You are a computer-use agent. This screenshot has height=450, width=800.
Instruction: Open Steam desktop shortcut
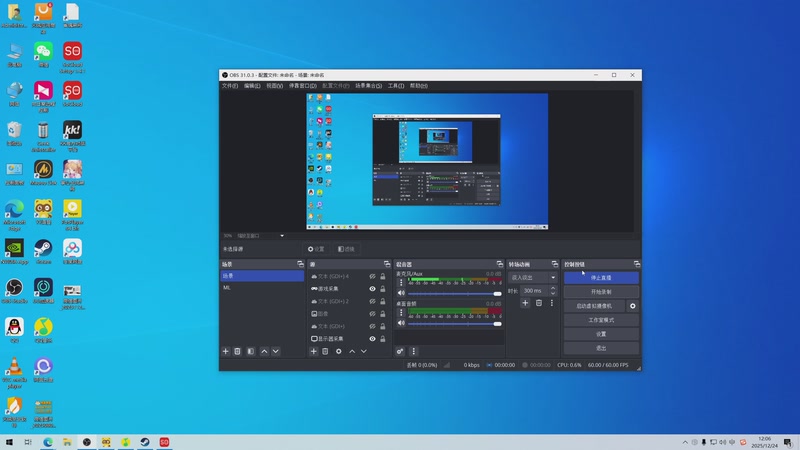pyautogui.click(x=43, y=252)
